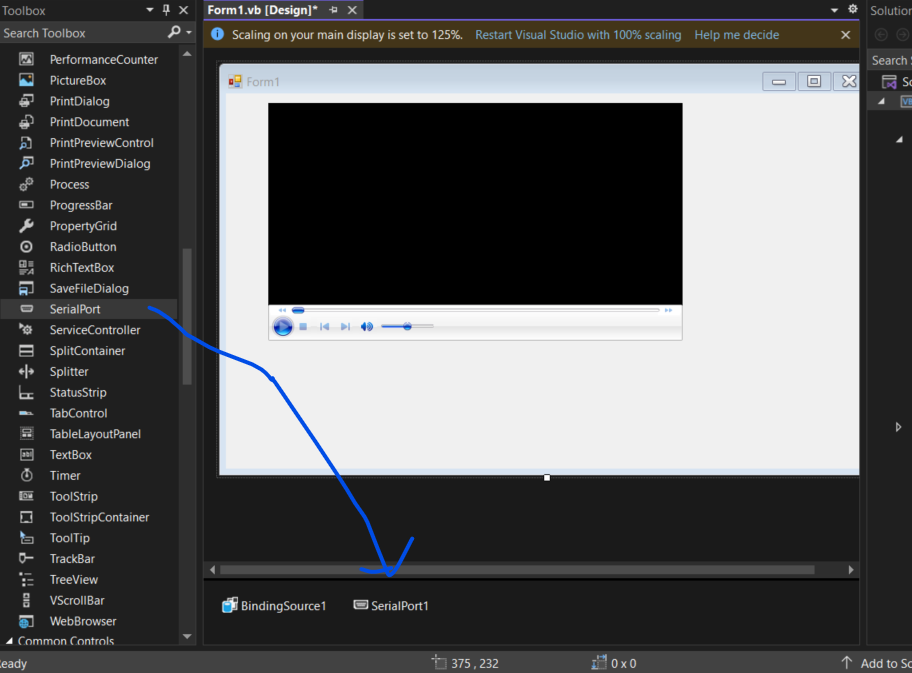Select the SplitContainer icon
Screen dimensions: 912x673
26,350
